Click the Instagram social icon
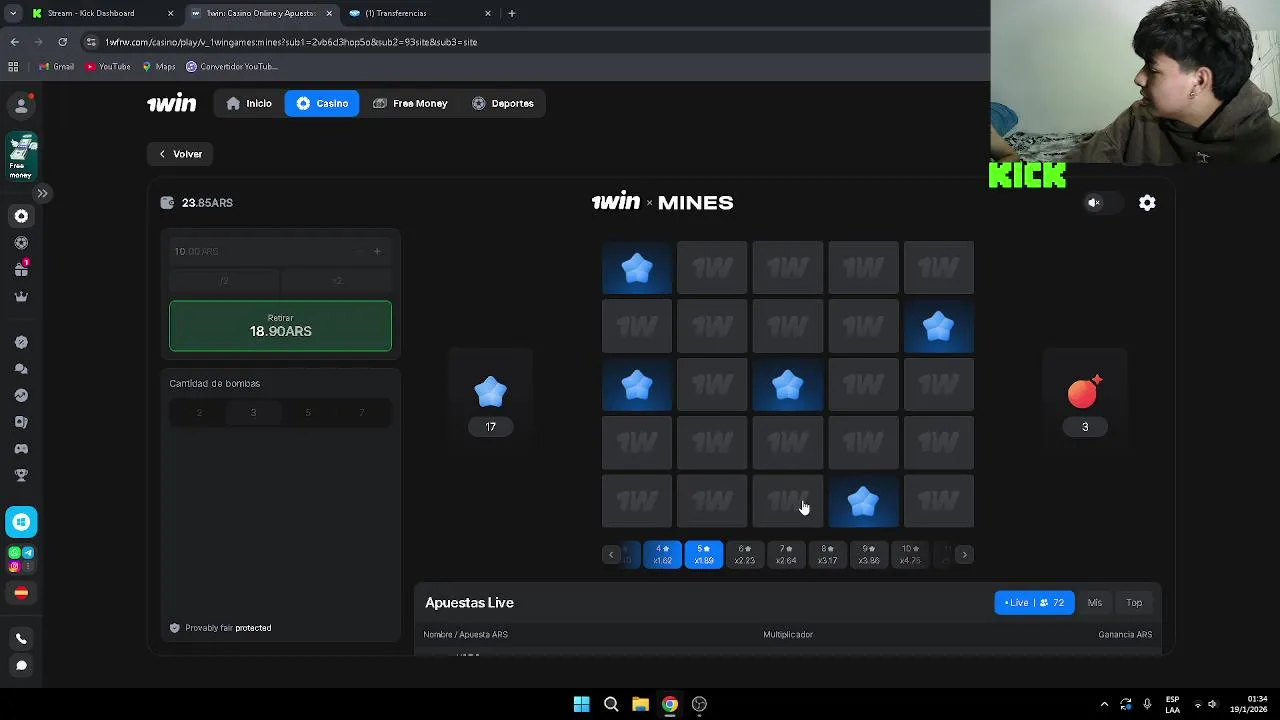1280x720 pixels. pos(14,566)
